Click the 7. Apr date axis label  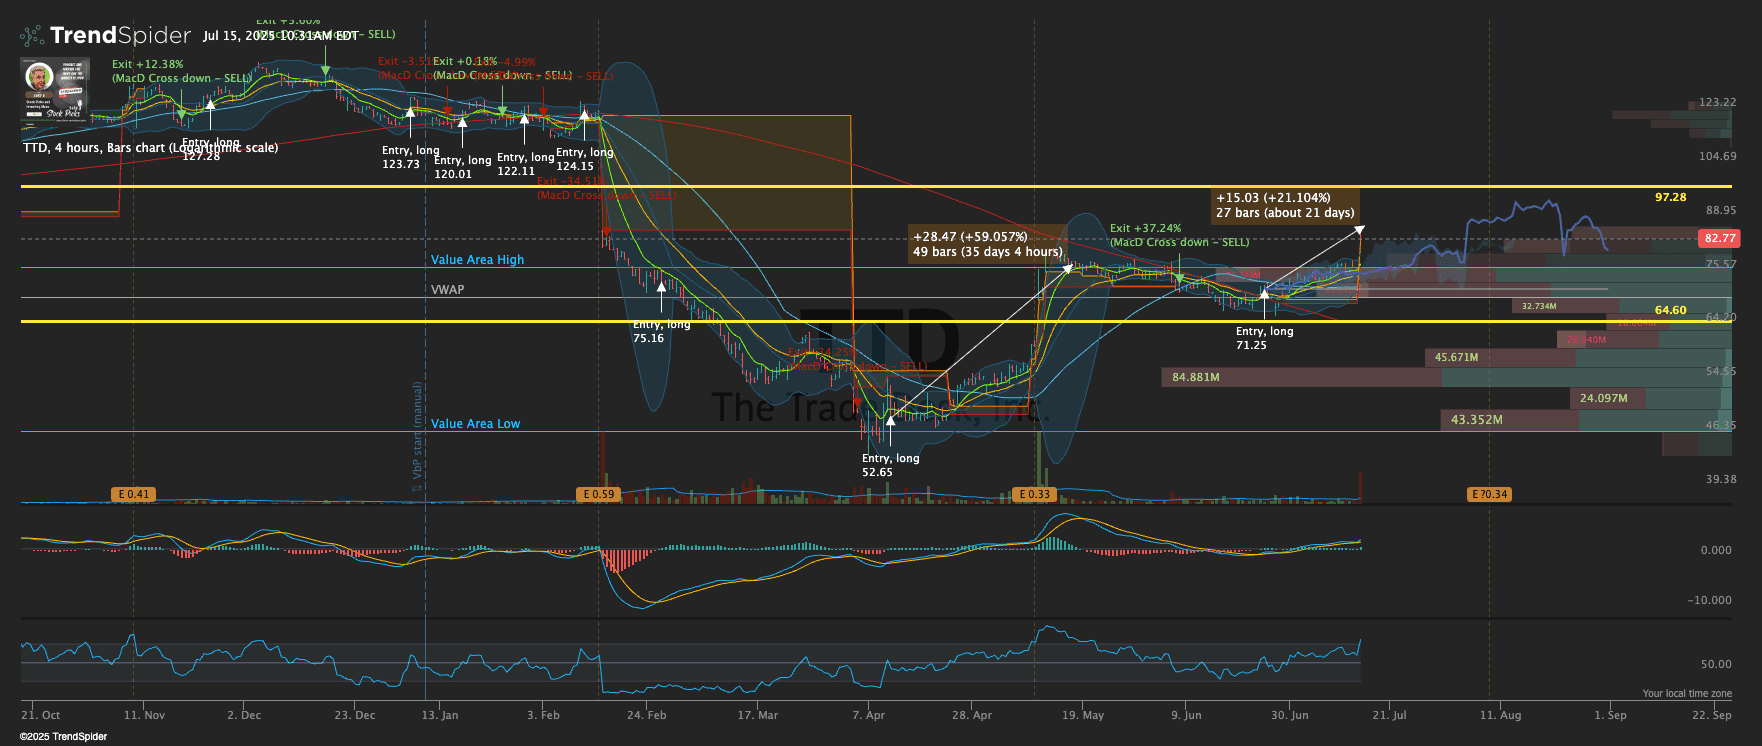[868, 715]
